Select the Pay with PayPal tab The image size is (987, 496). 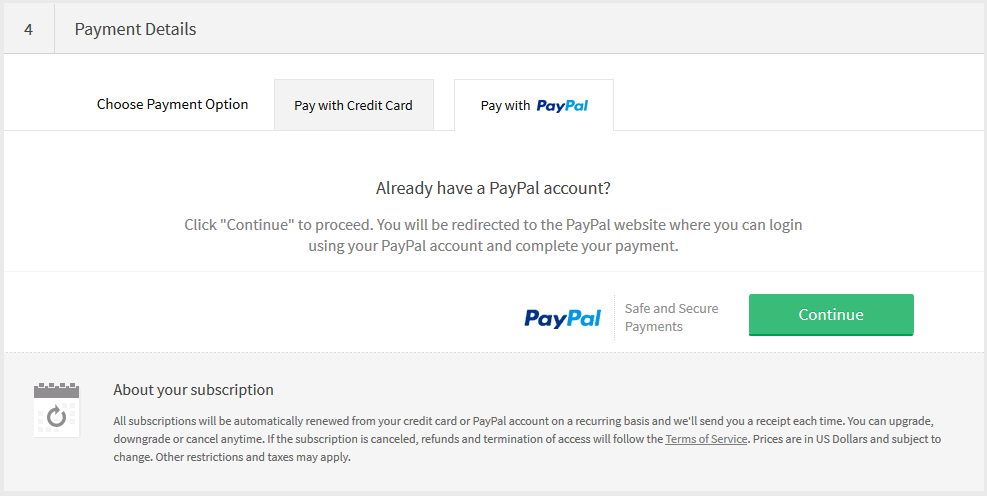pos(533,105)
